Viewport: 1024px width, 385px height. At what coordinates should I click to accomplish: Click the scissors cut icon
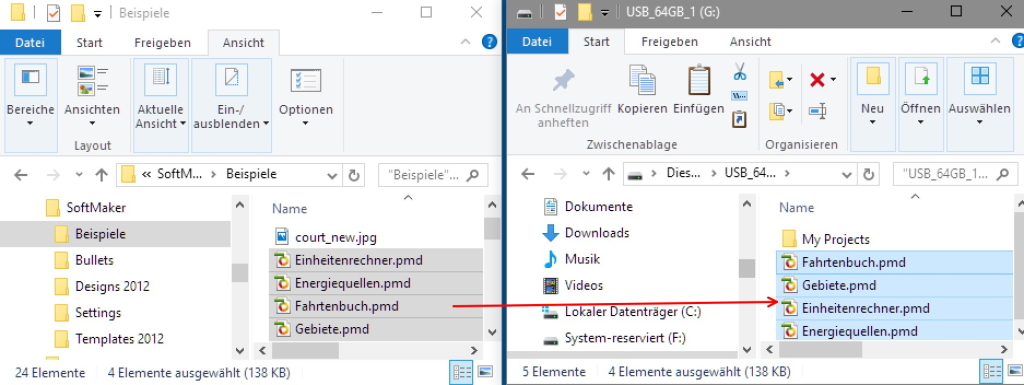(739, 71)
